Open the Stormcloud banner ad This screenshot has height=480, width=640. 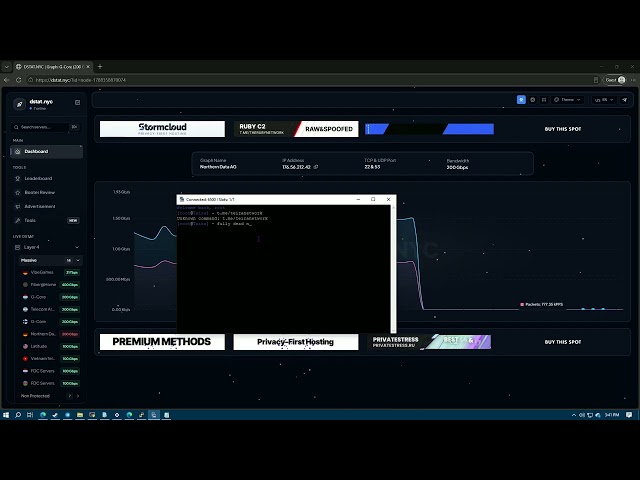point(162,129)
